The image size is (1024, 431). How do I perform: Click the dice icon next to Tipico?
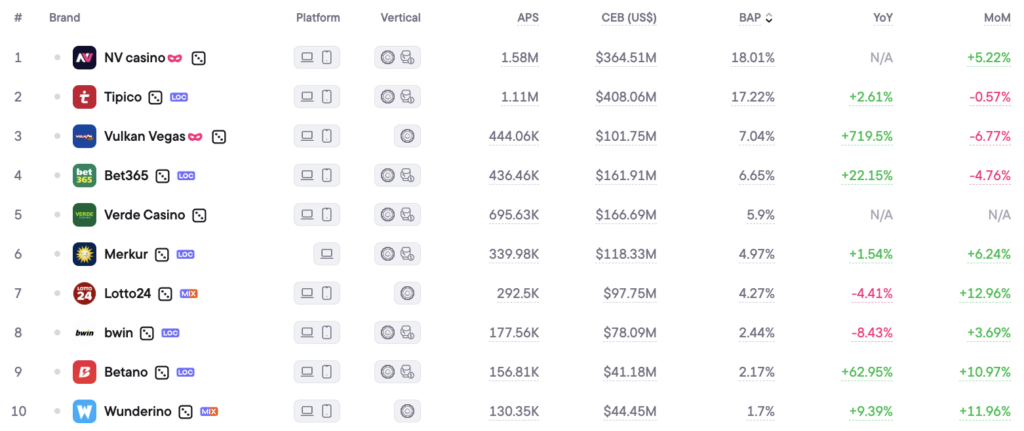pos(156,97)
